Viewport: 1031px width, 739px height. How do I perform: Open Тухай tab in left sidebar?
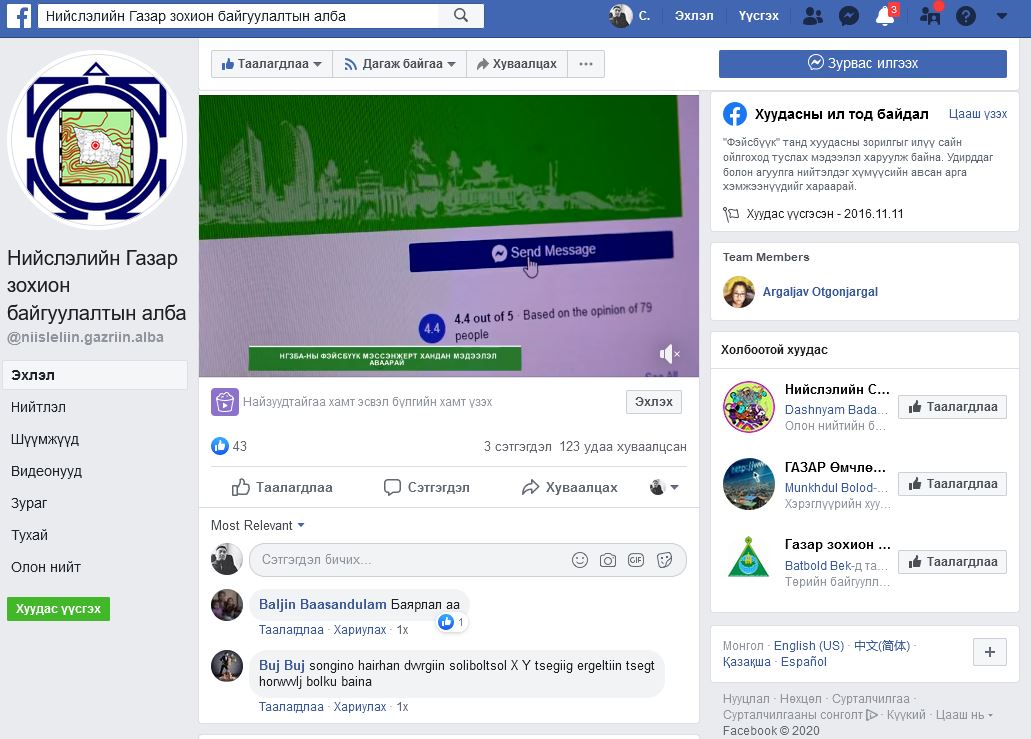coord(30,535)
